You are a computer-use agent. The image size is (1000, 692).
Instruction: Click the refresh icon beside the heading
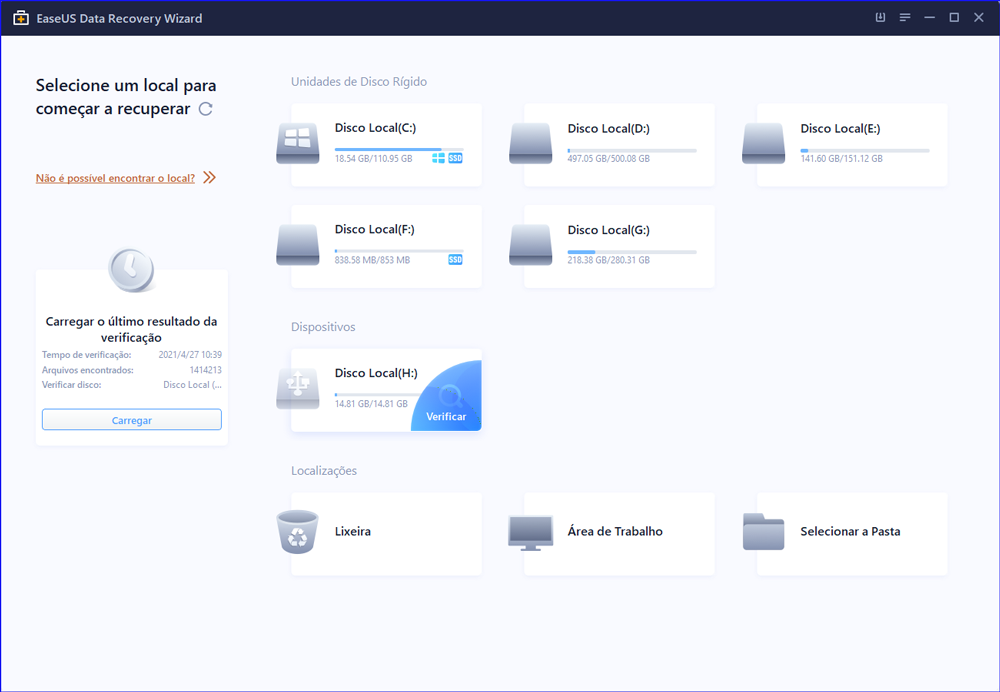(205, 109)
